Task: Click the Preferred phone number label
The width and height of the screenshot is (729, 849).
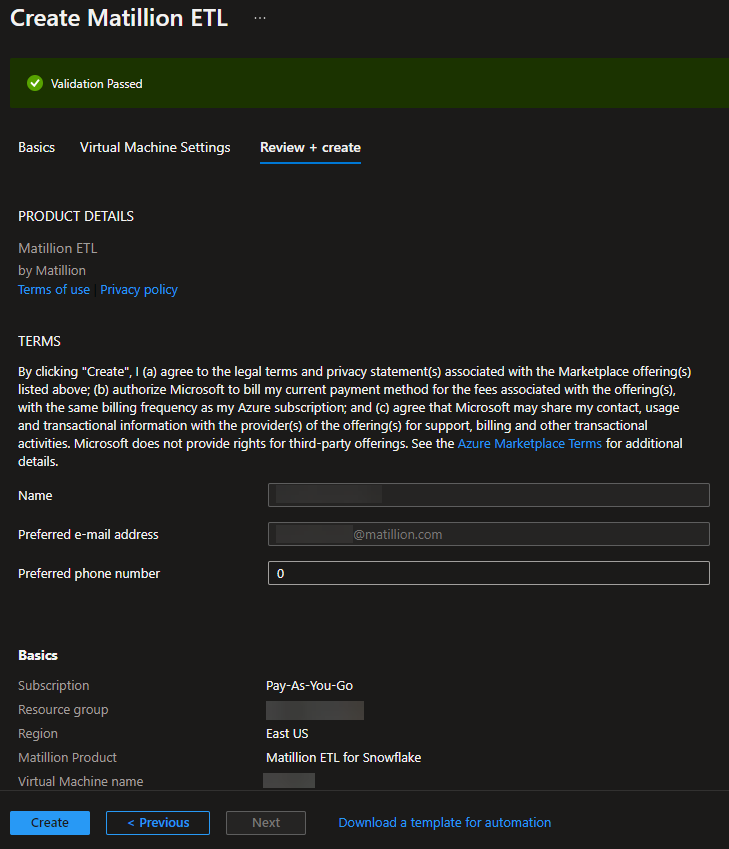Action: pyautogui.click(x=89, y=573)
